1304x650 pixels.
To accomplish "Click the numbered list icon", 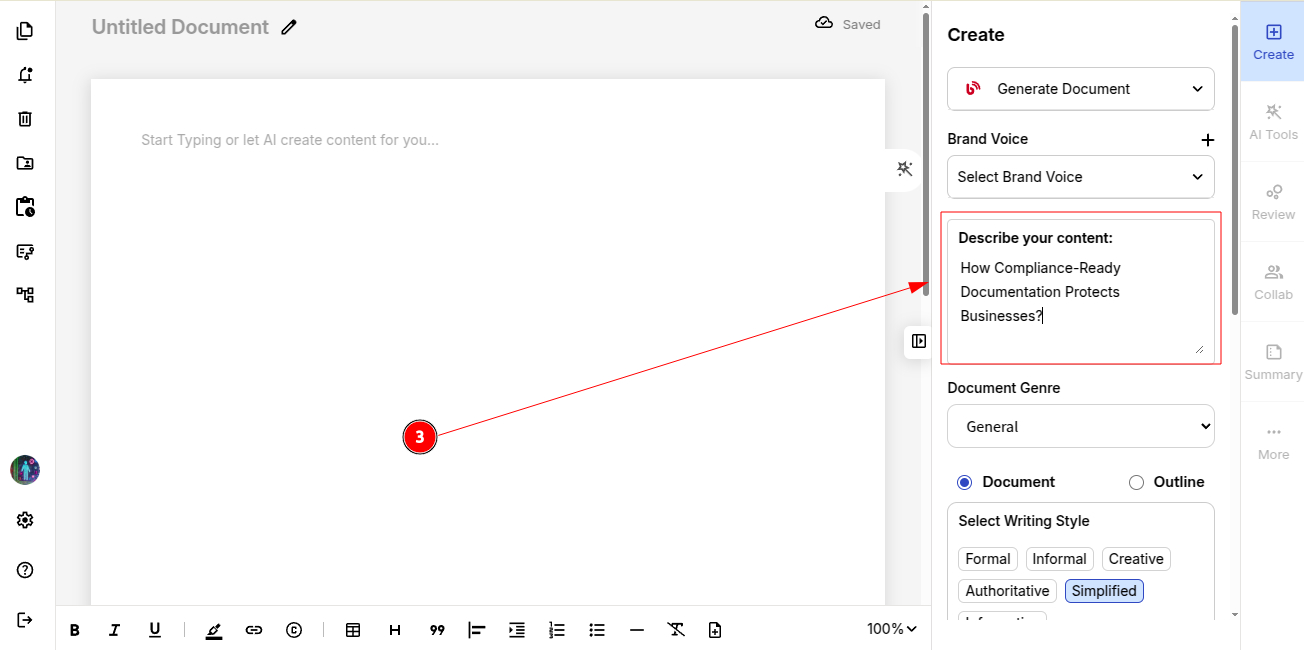I will pyautogui.click(x=557, y=630).
